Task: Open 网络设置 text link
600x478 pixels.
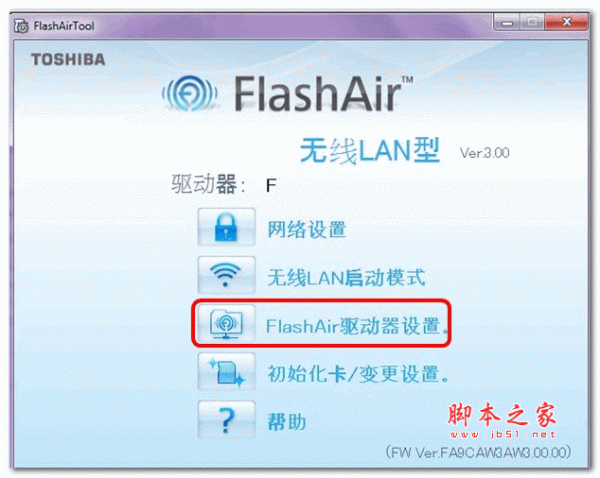Action: click(307, 229)
